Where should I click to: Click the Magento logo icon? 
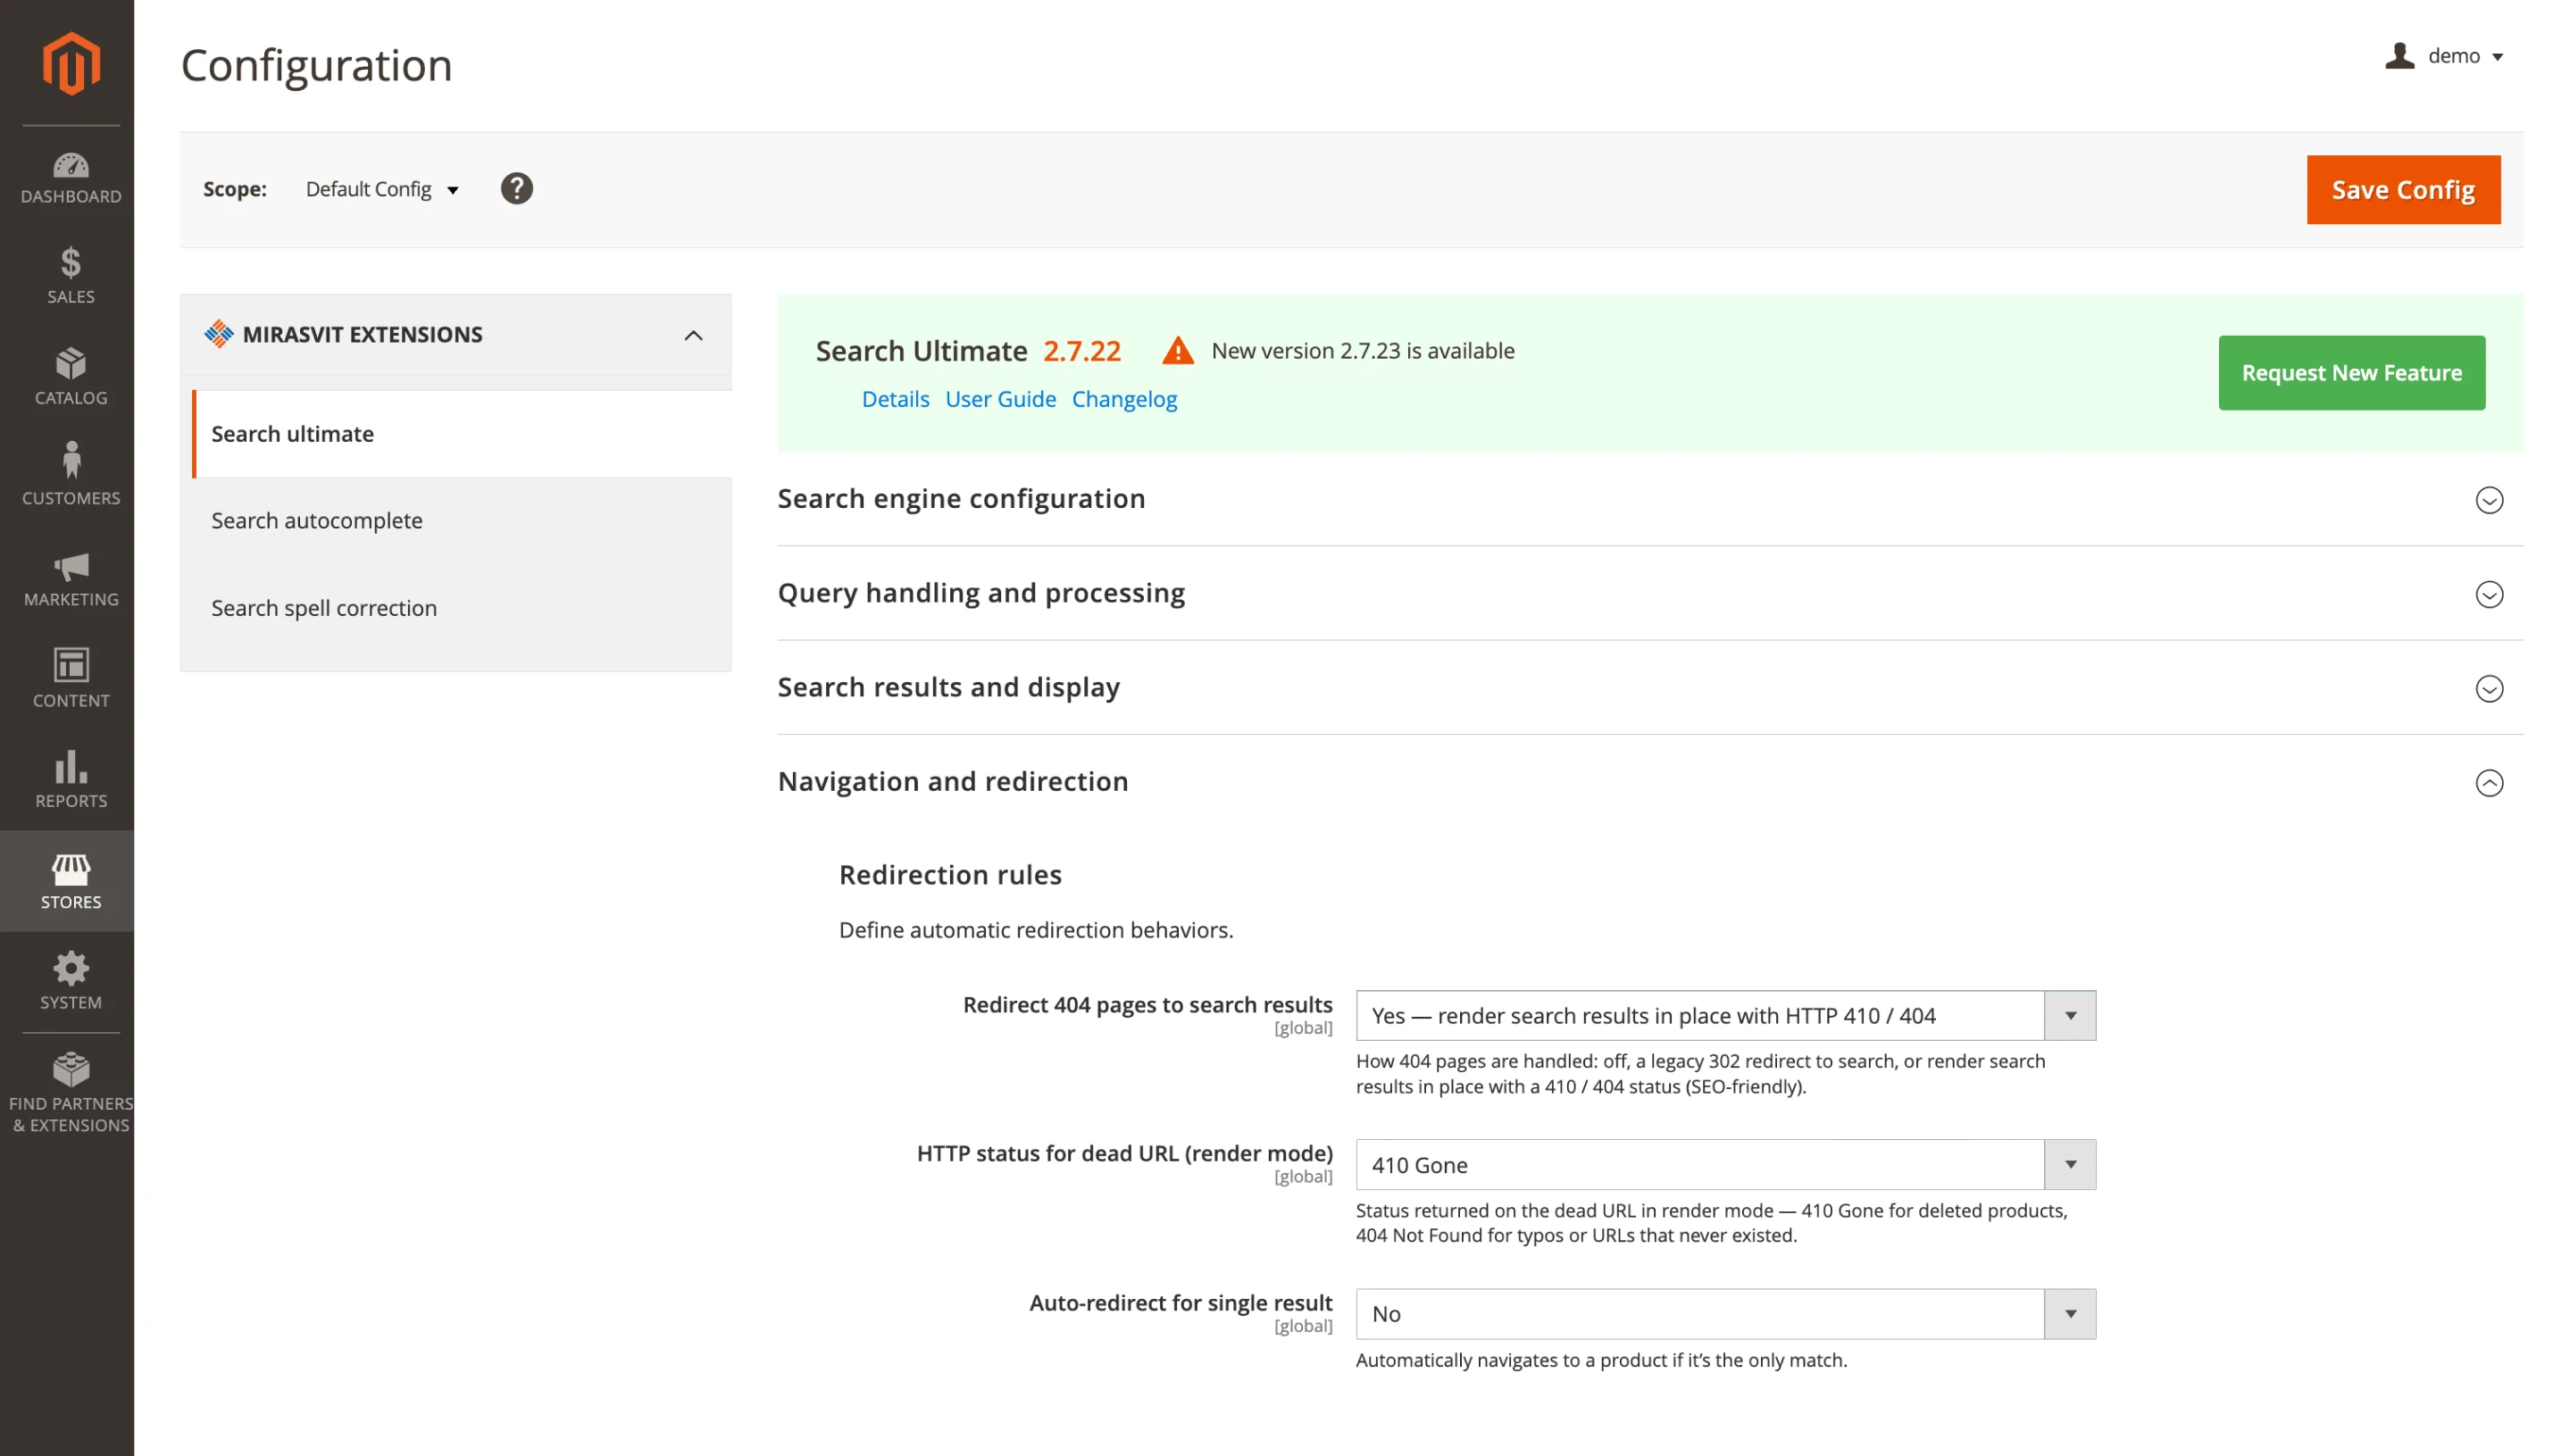tap(71, 63)
